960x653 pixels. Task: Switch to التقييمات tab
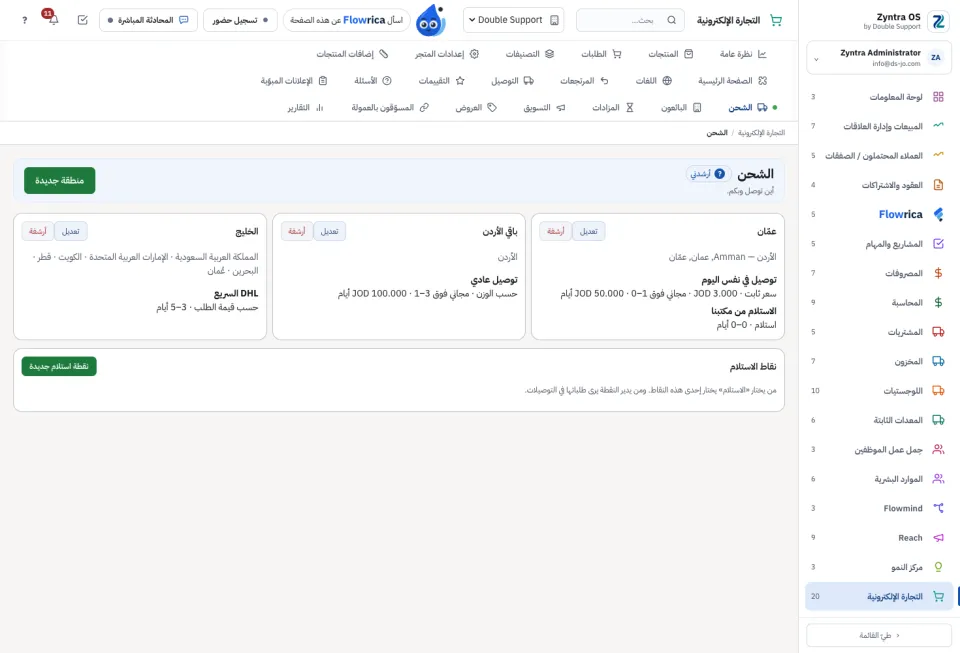[x=441, y=80]
